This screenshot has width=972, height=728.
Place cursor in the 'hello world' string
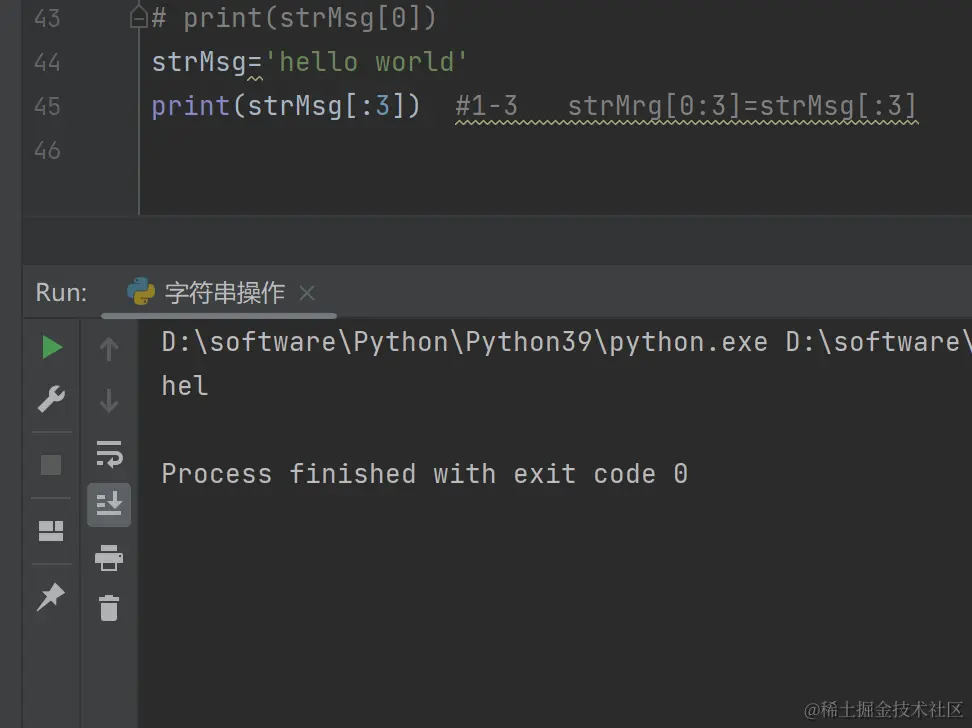[x=372, y=62]
